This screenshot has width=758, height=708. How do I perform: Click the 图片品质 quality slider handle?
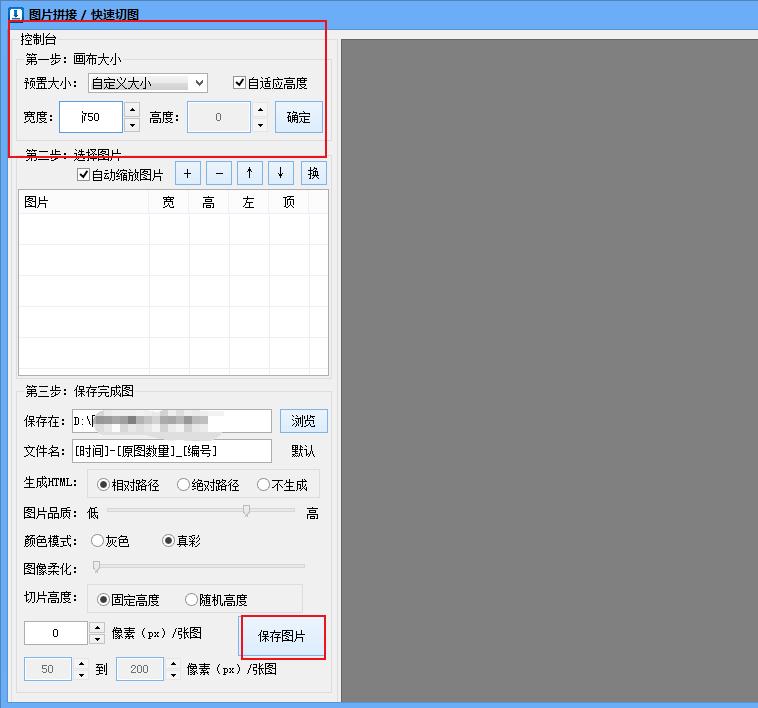[246, 511]
